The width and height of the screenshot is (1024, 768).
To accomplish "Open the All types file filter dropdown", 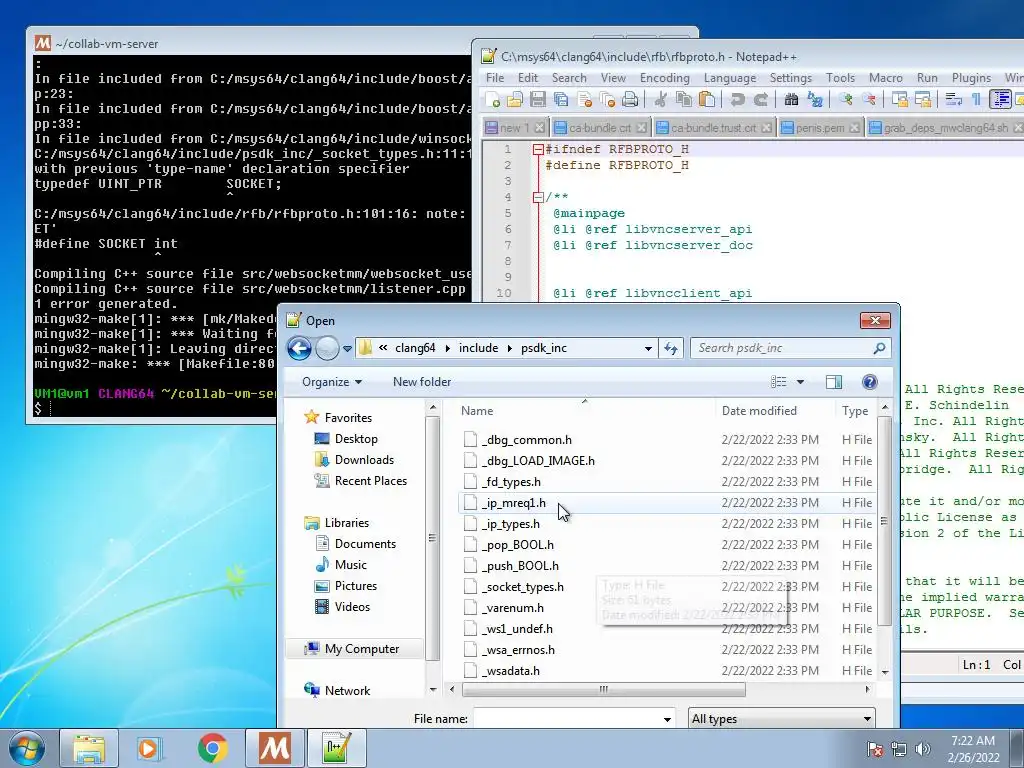I will pos(782,719).
